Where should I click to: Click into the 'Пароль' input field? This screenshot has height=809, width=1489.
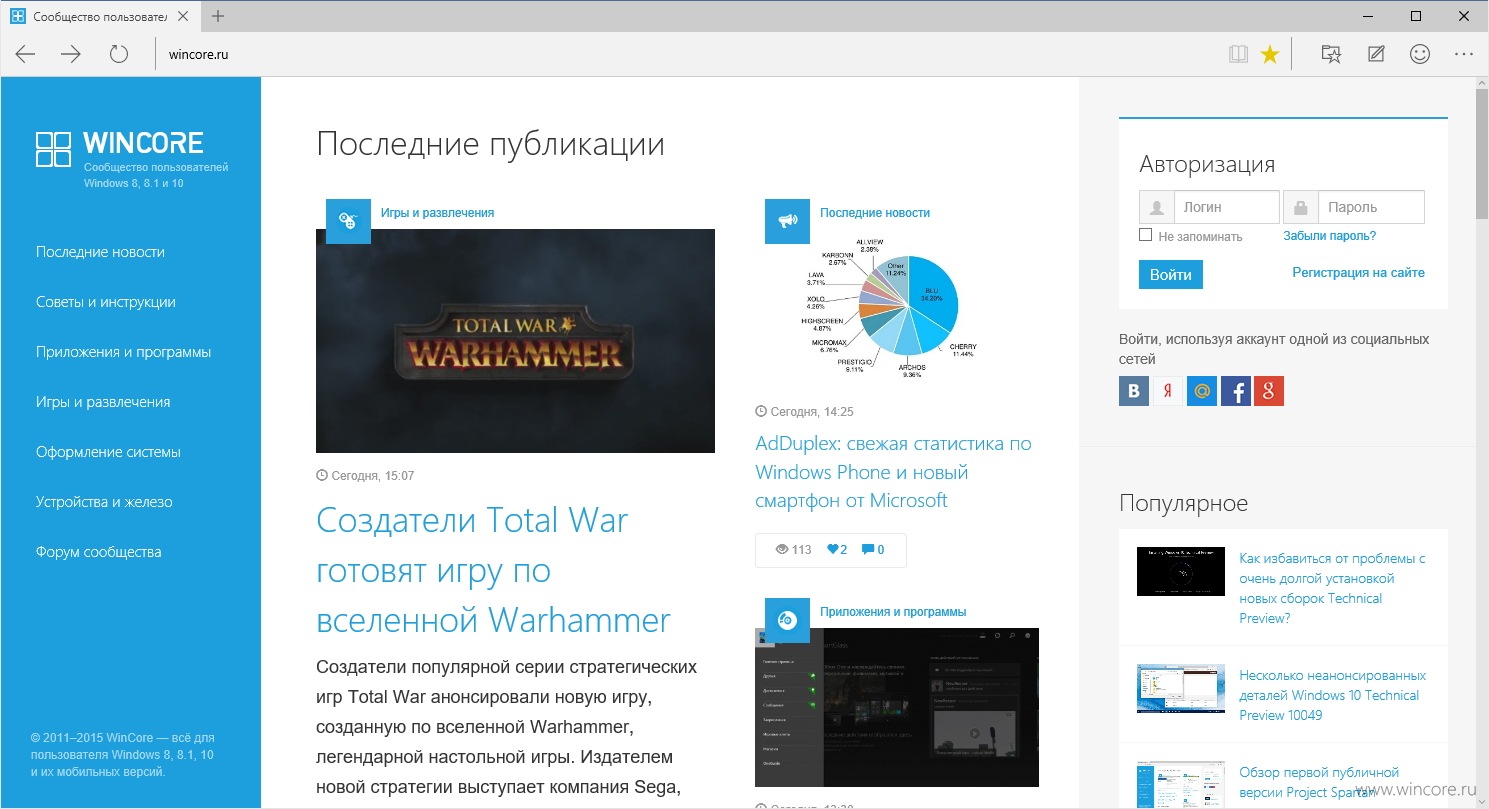1371,207
